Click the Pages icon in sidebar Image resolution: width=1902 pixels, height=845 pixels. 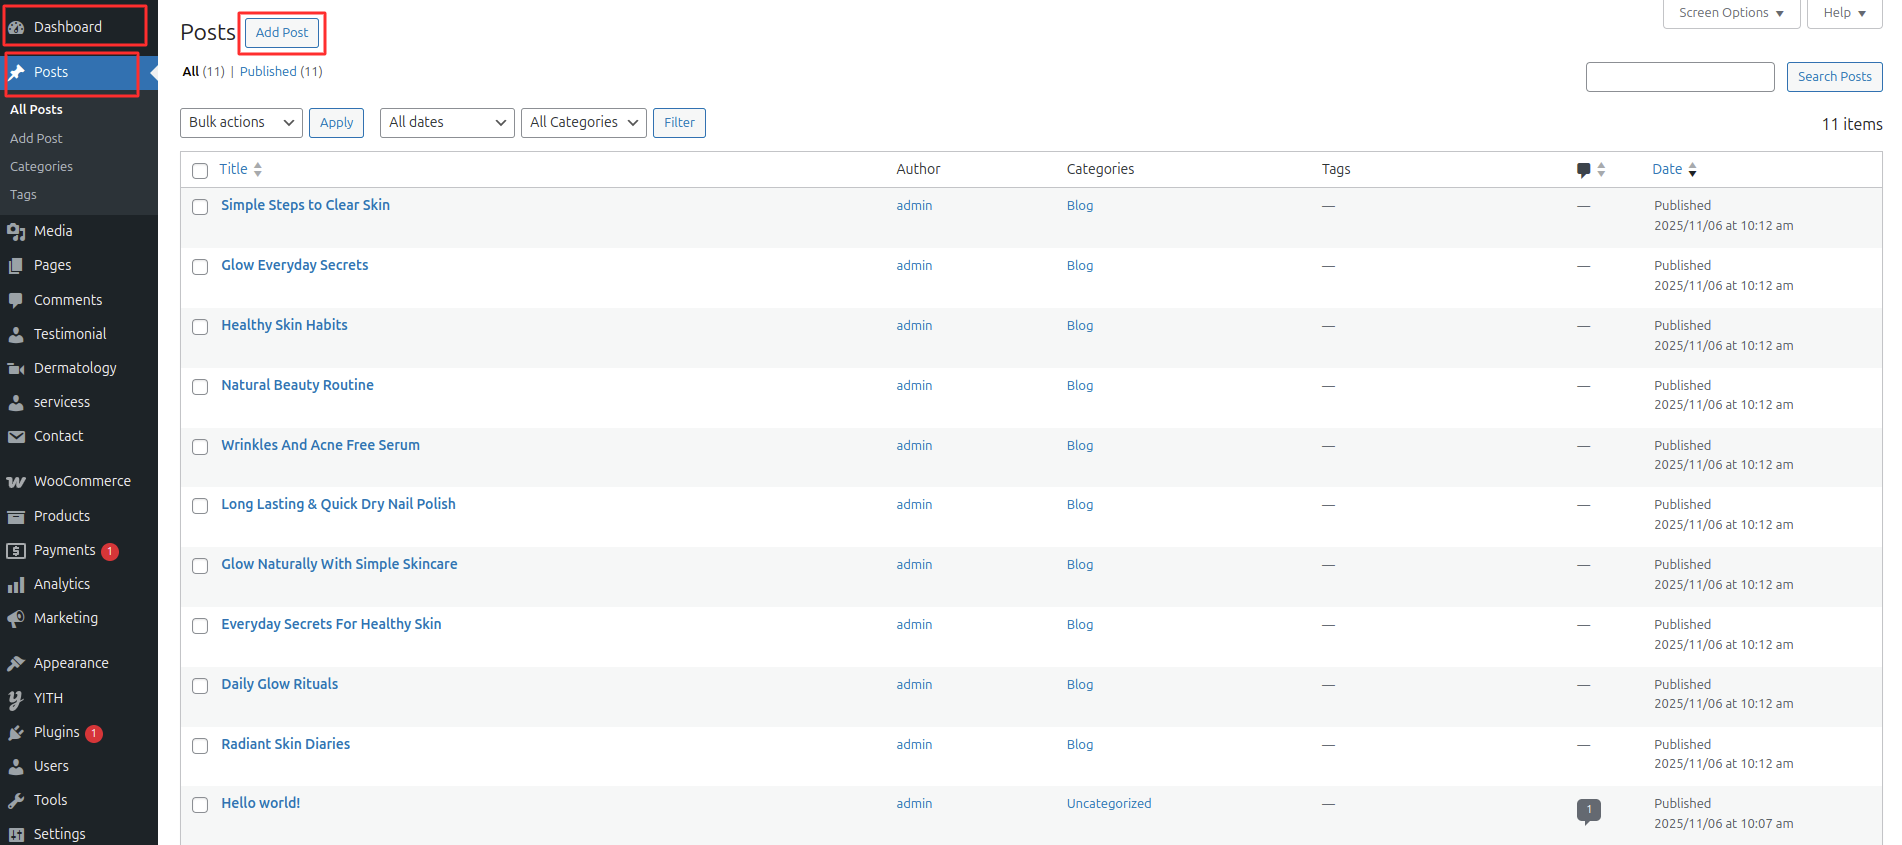tap(16, 265)
